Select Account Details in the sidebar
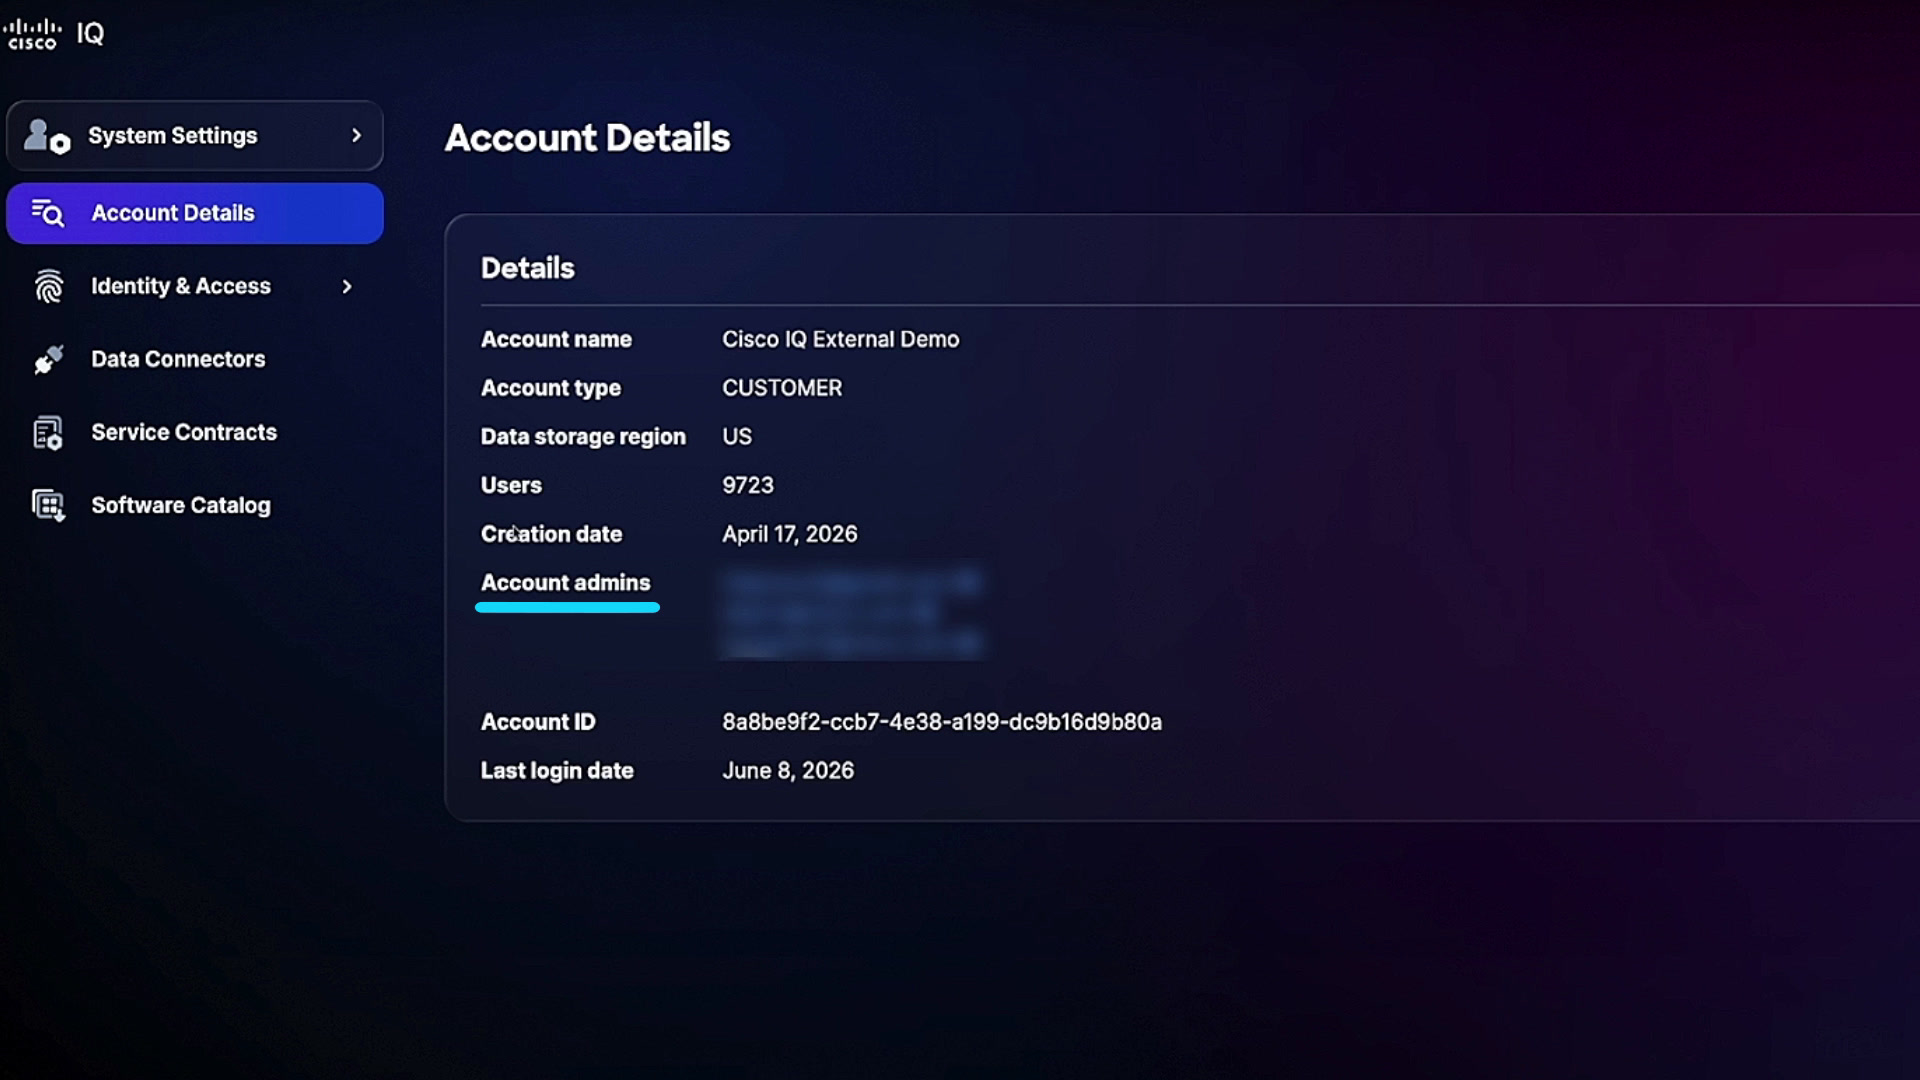This screenshot has height=1080, width=1920. click(195, 213)
